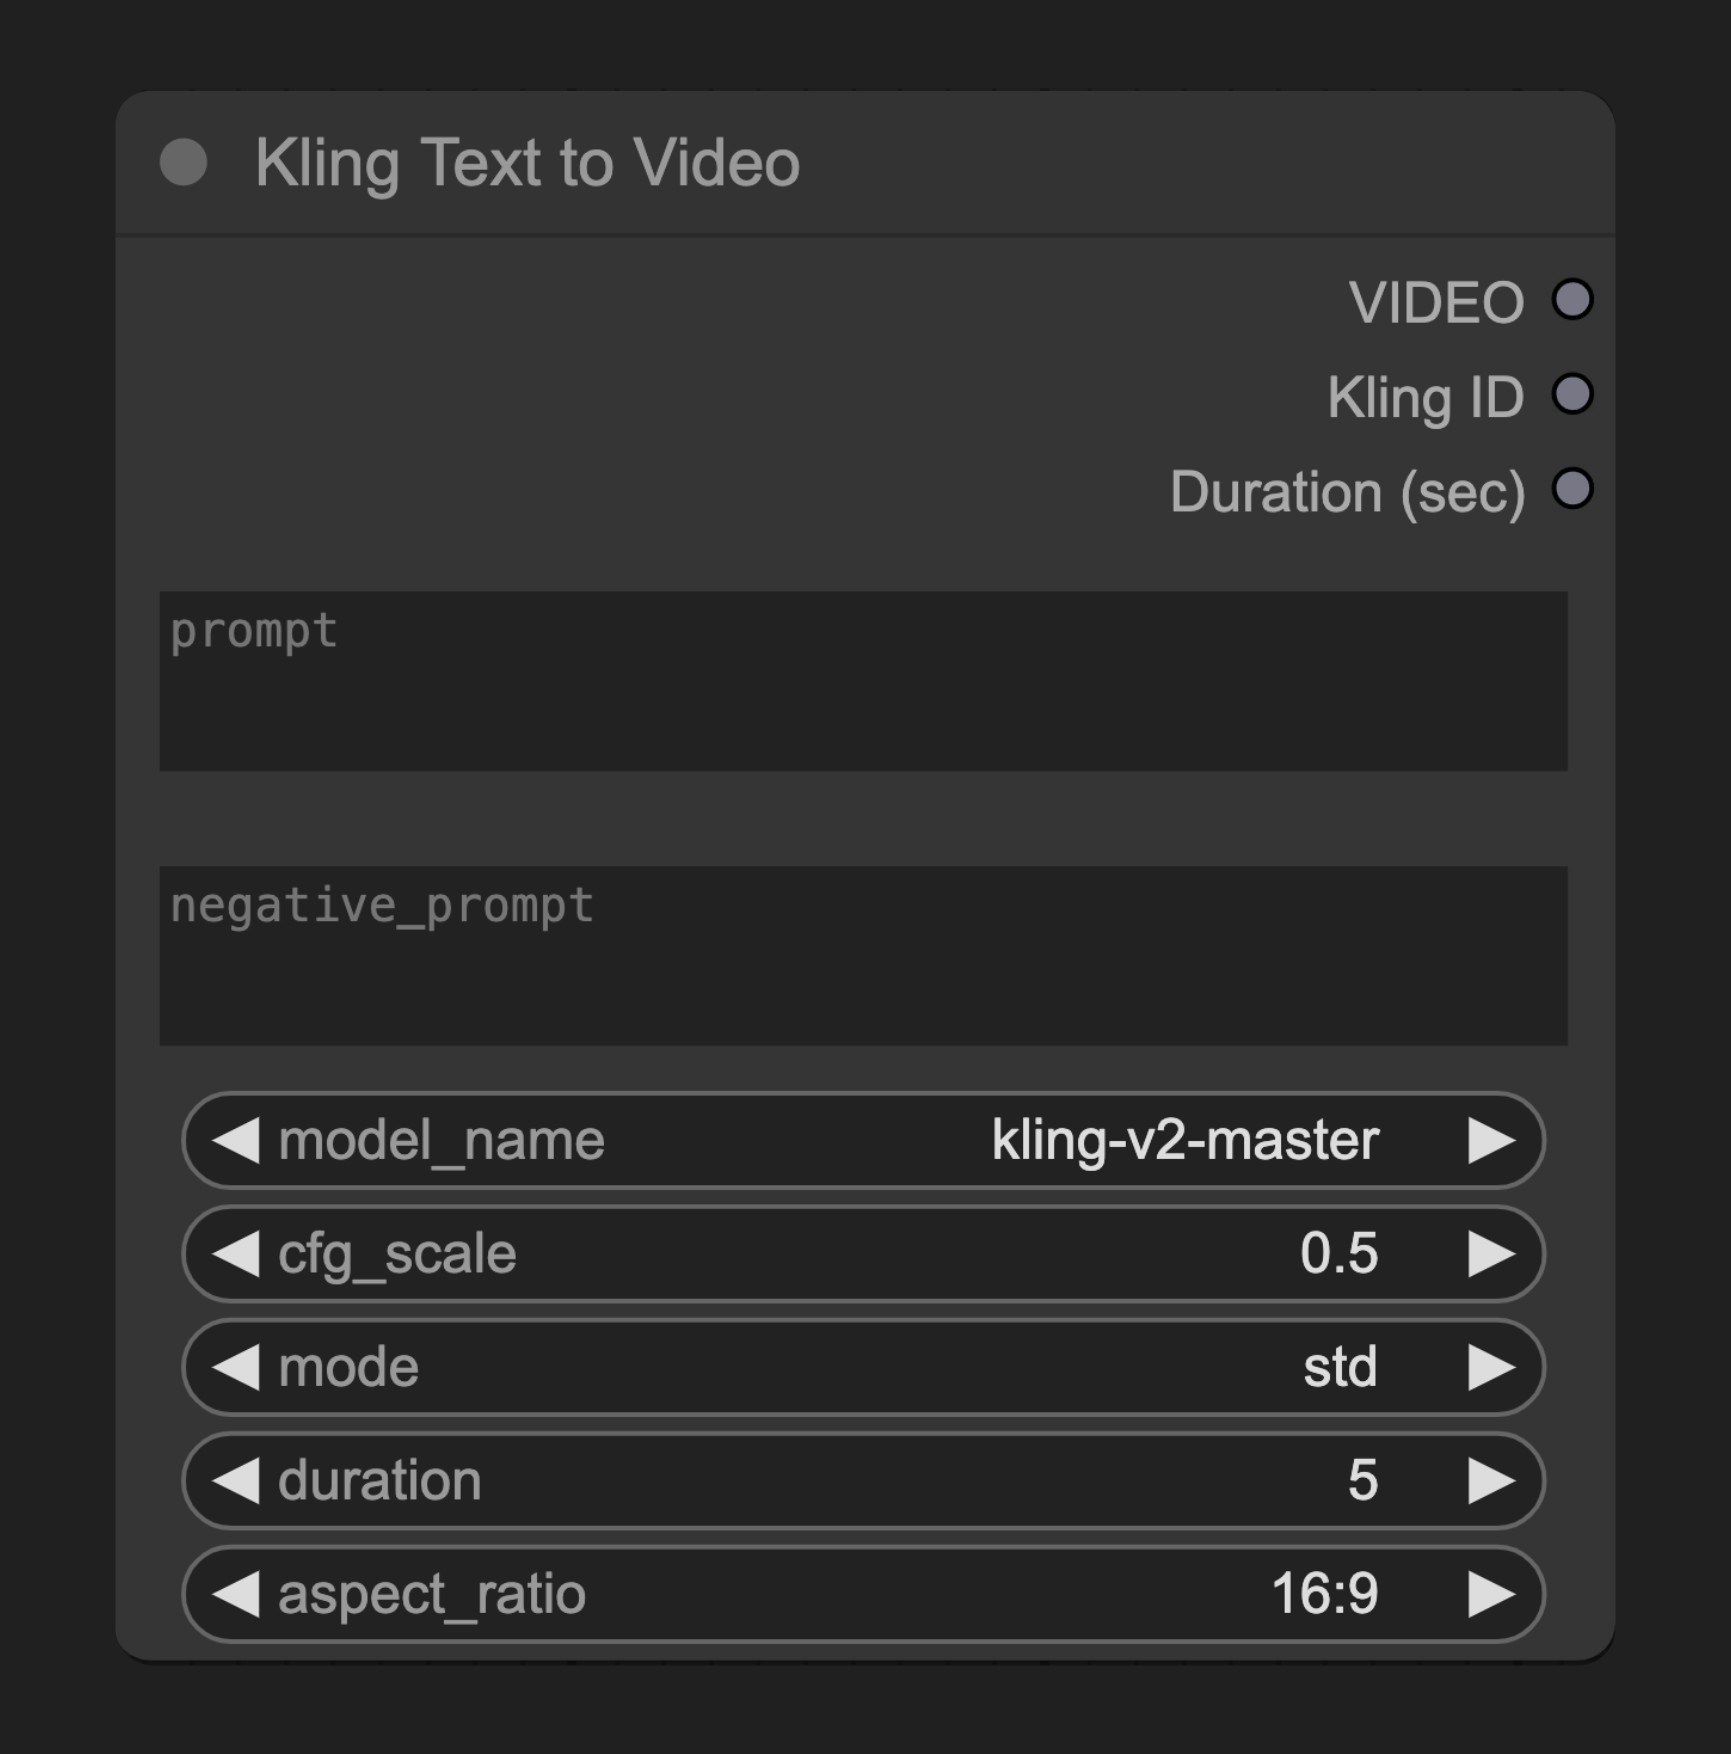Focus the negative_prompt text field
The image size is (1731, 1754).
pyautogui.click(x=863, y=956)
